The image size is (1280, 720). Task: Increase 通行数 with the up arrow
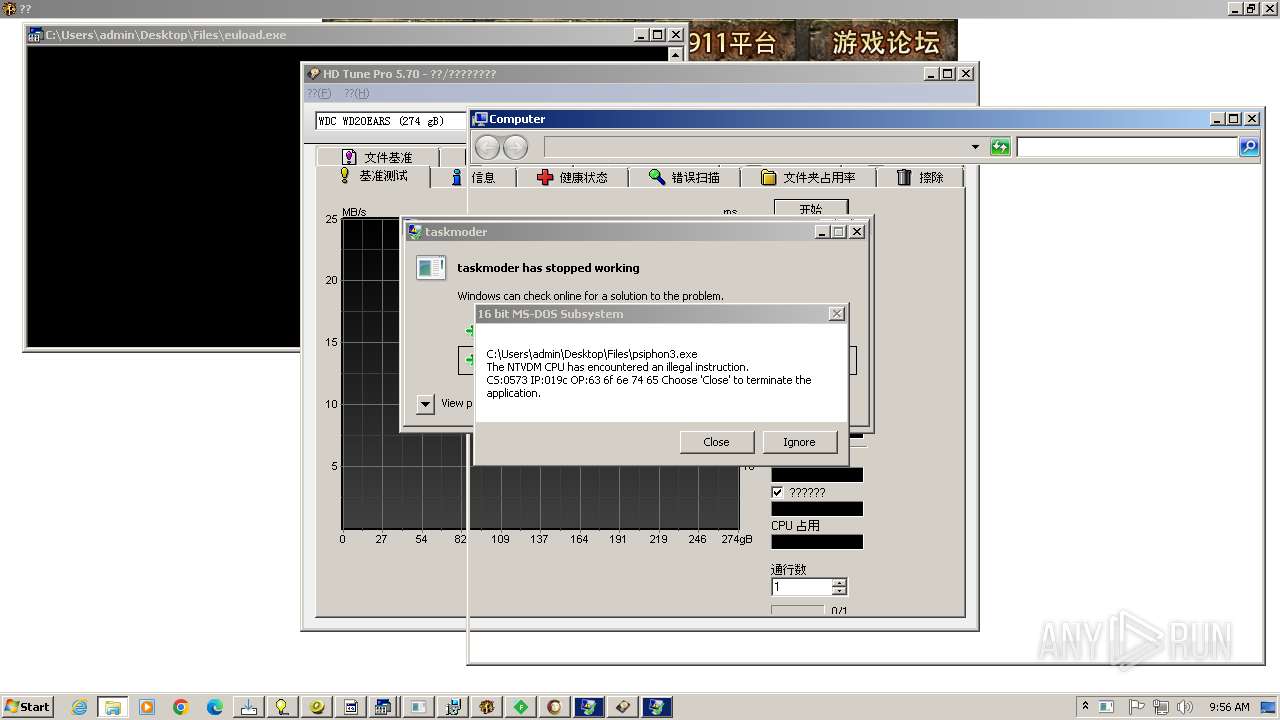840,583
